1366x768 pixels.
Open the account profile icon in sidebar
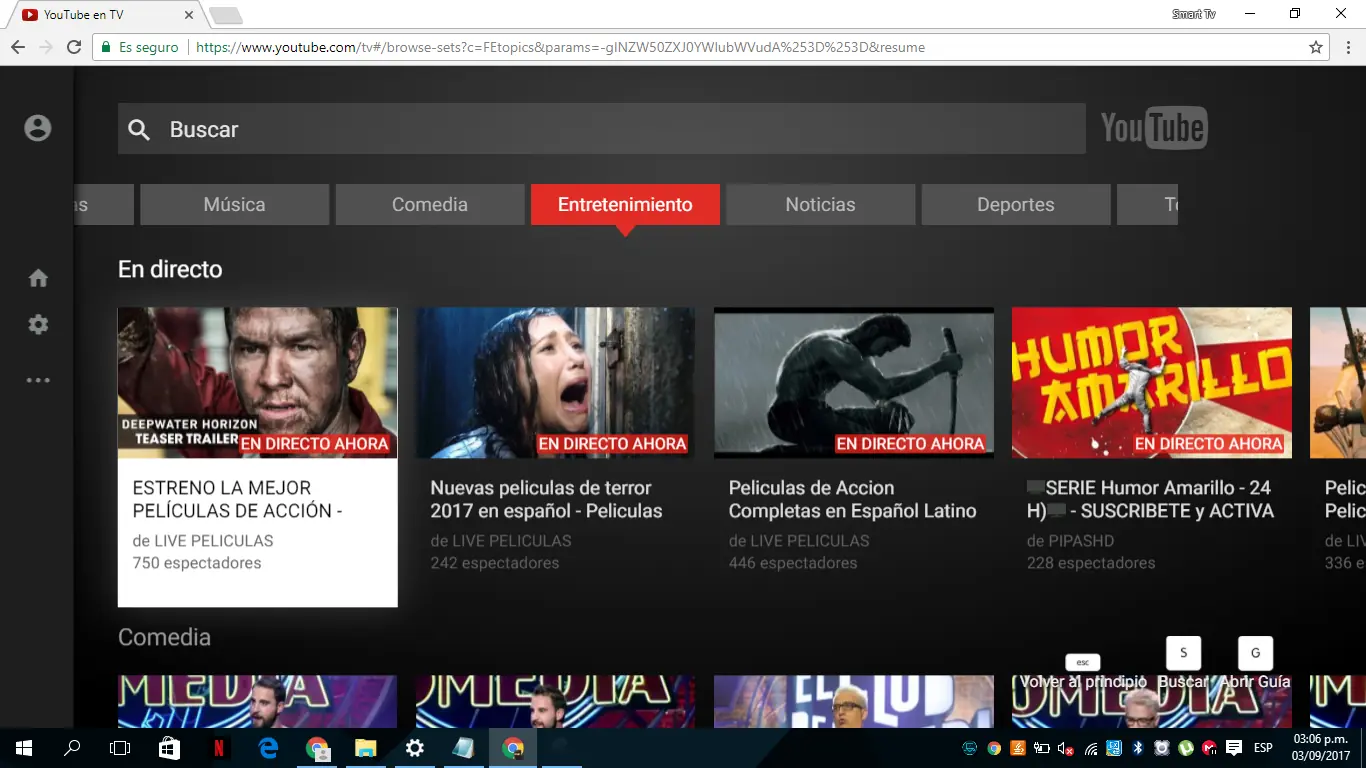click(x=38, y=128)
